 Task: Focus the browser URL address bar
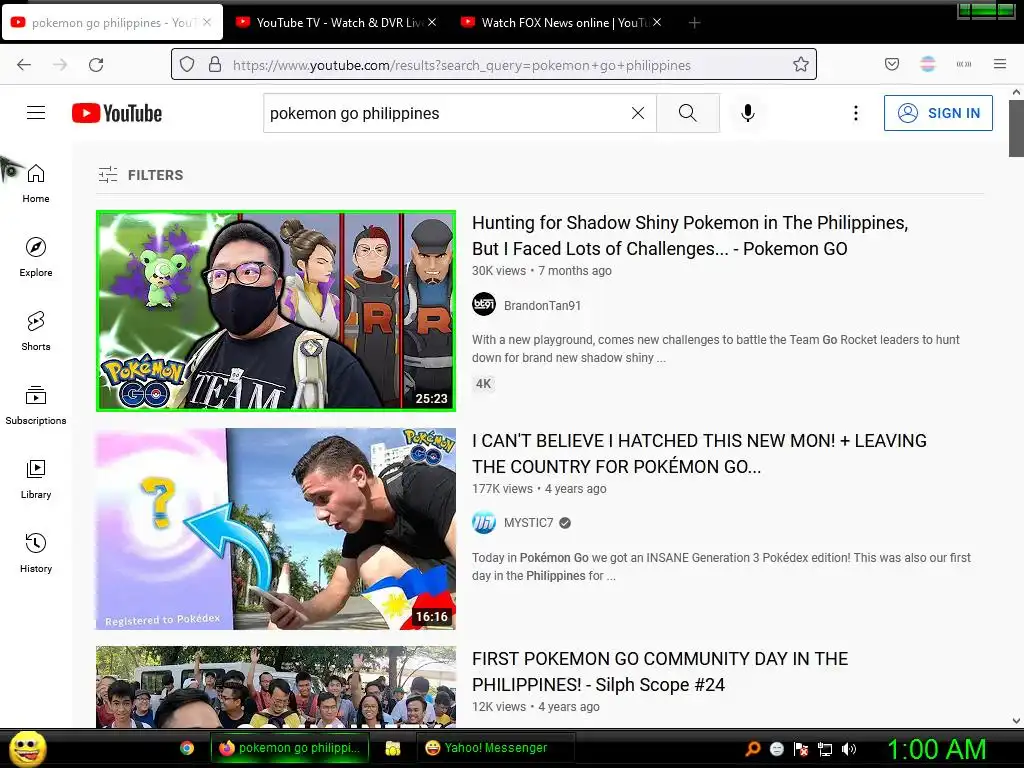[x=494, y=65]
